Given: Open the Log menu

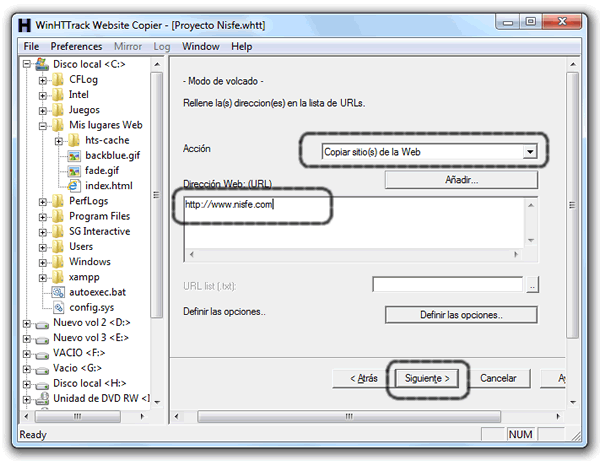Looking at the screenshot, I should (x=161, y=46).
